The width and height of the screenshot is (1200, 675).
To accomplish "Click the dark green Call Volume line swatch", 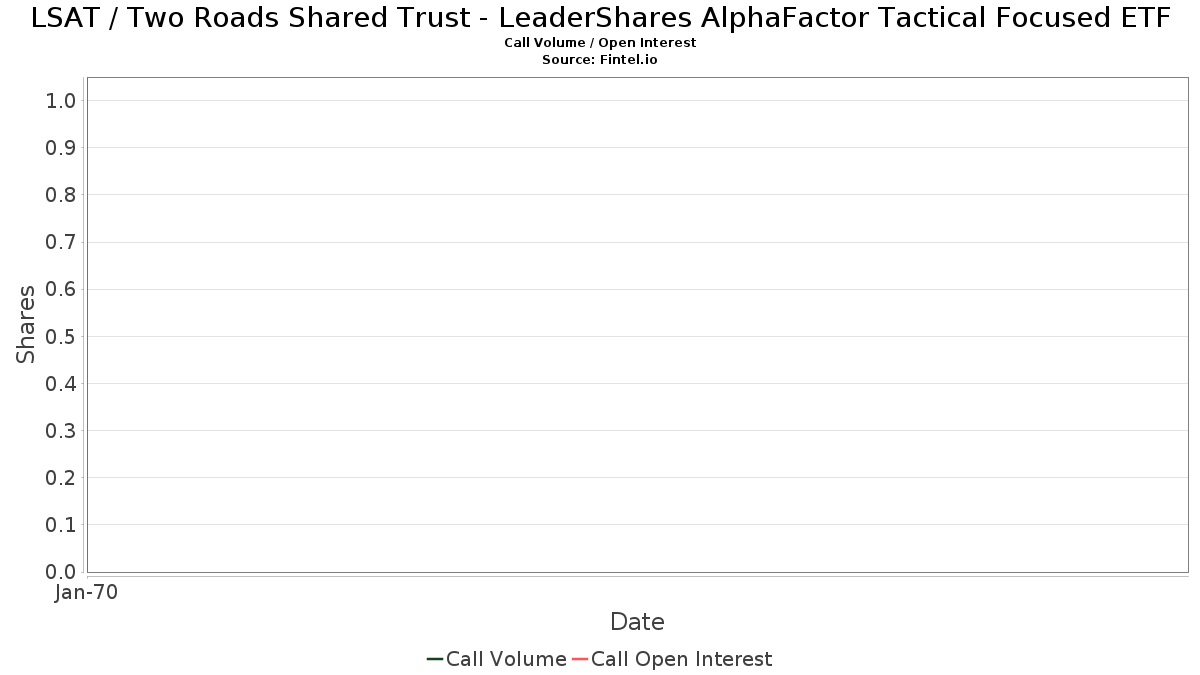I will [x=435, y=659].
